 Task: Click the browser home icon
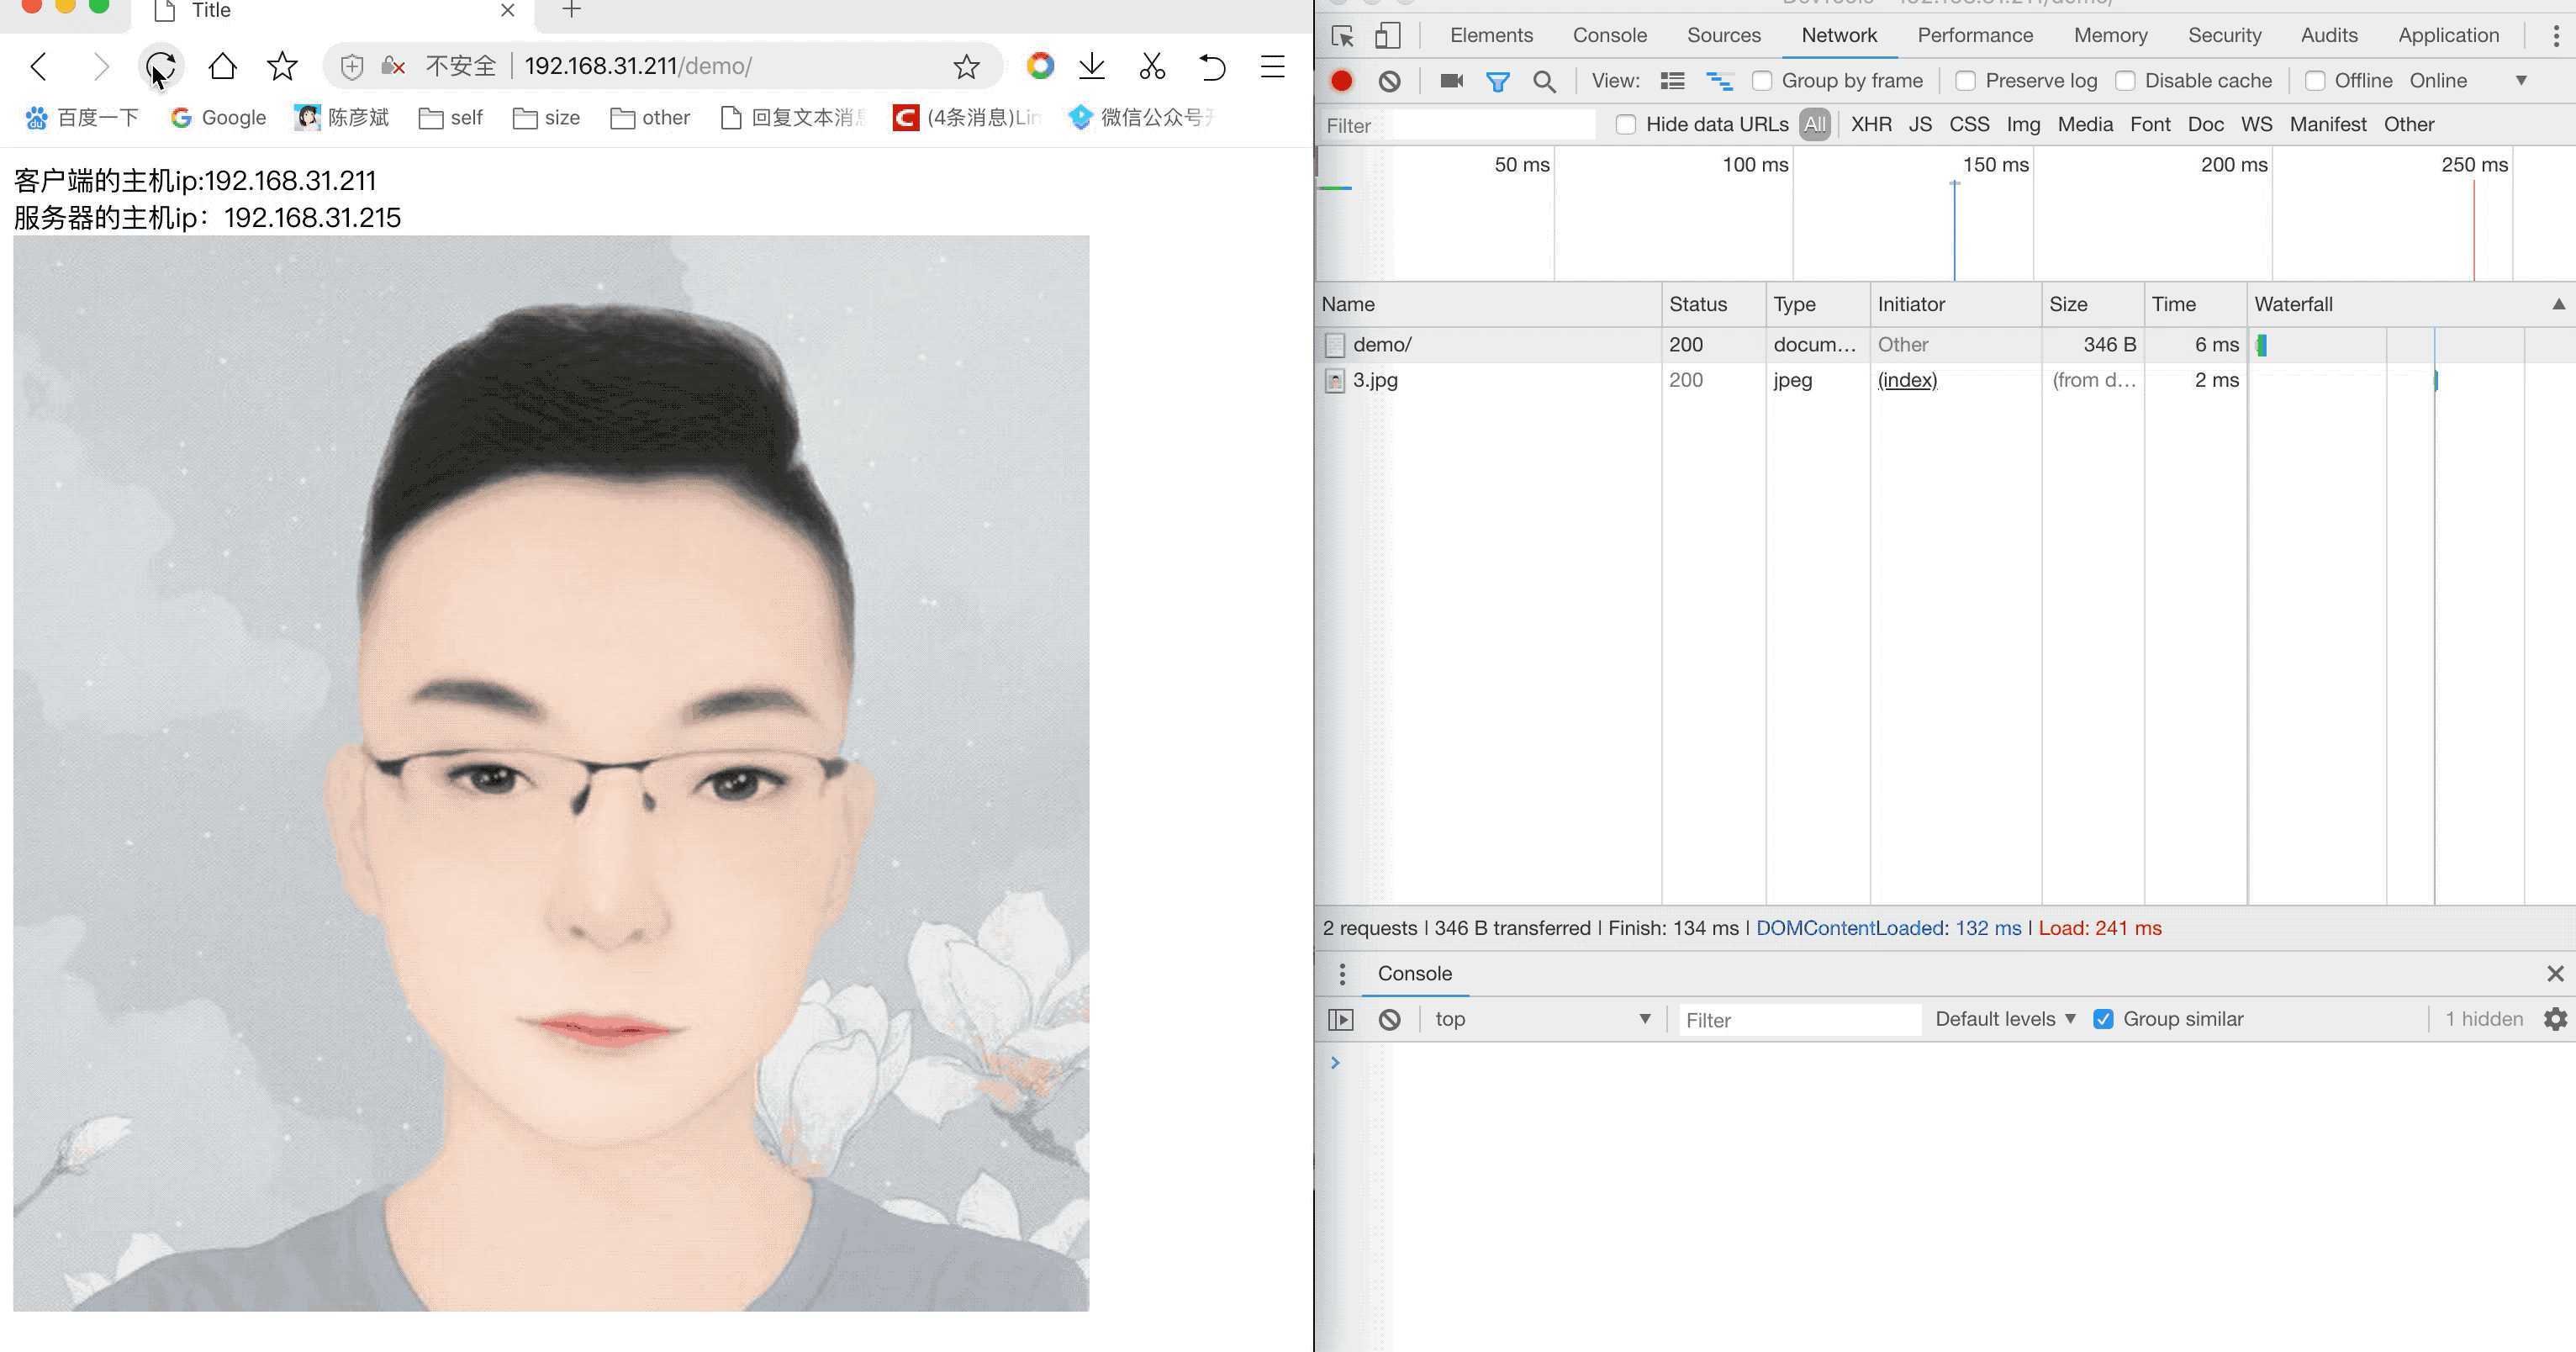coord(222,66)
